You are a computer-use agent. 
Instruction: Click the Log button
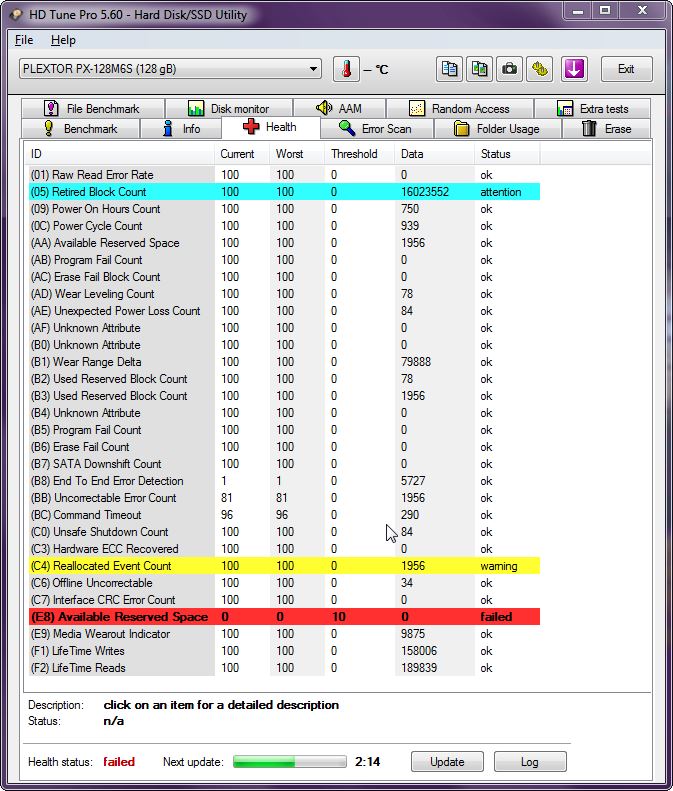(530, 762)
